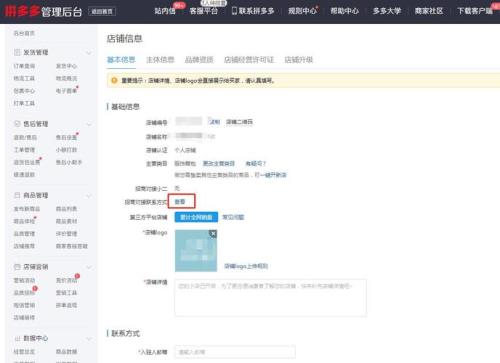This screenshot has width=500, height=363.
Task: Open 站内信 in top navigation
Action: (x=165, y=11)
